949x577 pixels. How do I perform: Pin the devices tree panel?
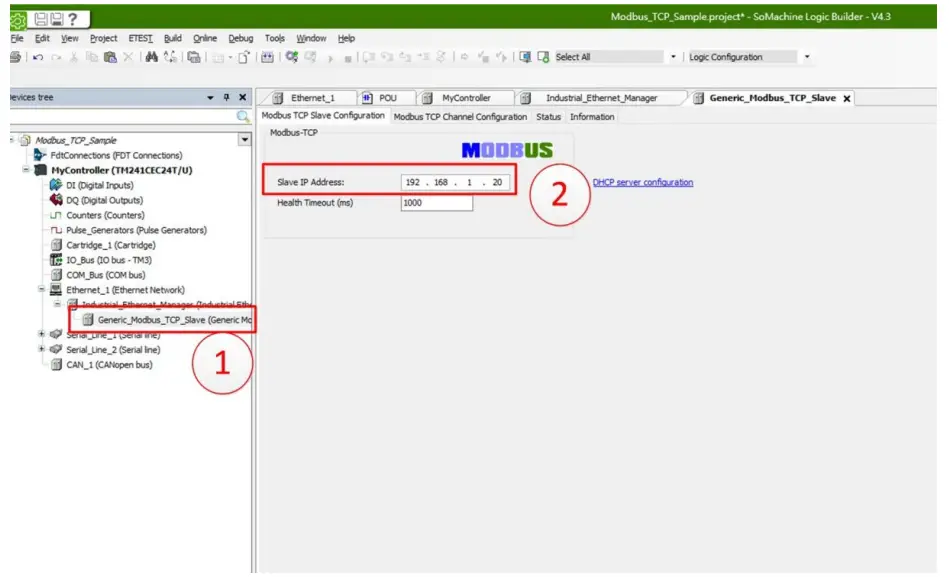[x=226, y=97]
